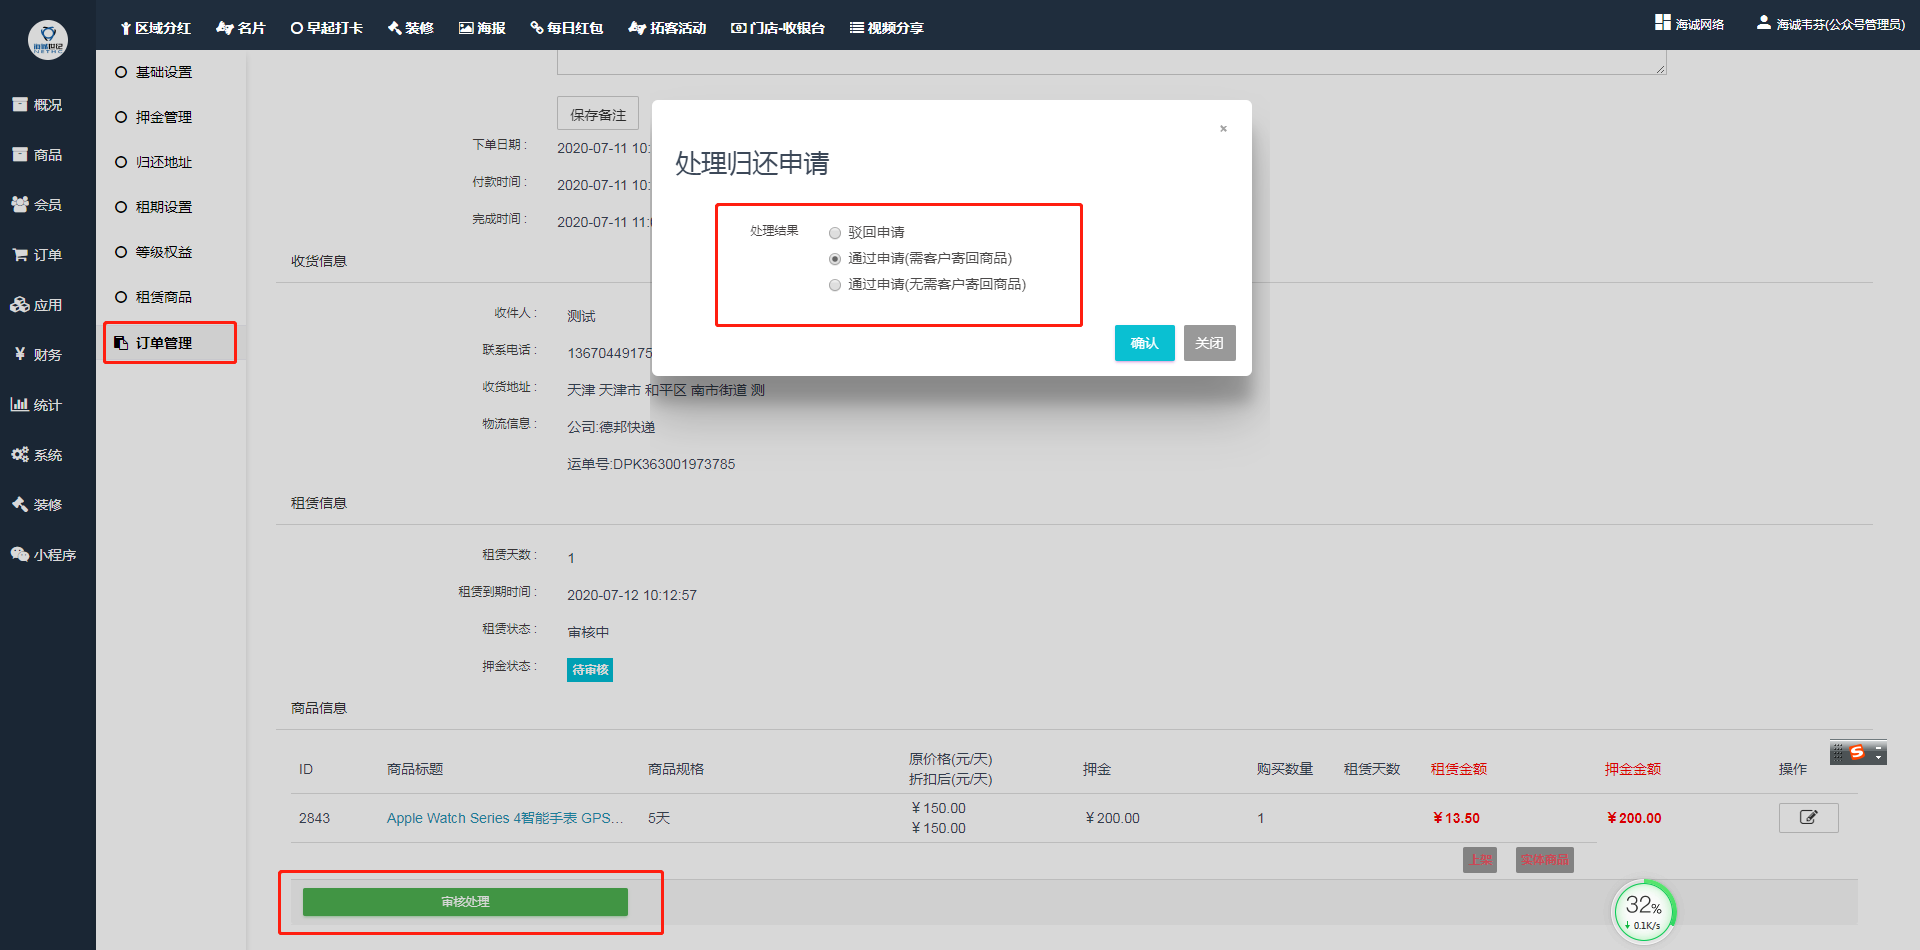The image size is (1920, 950).
Task: Open the 系统 sidebar section
Action: (38, 455)
